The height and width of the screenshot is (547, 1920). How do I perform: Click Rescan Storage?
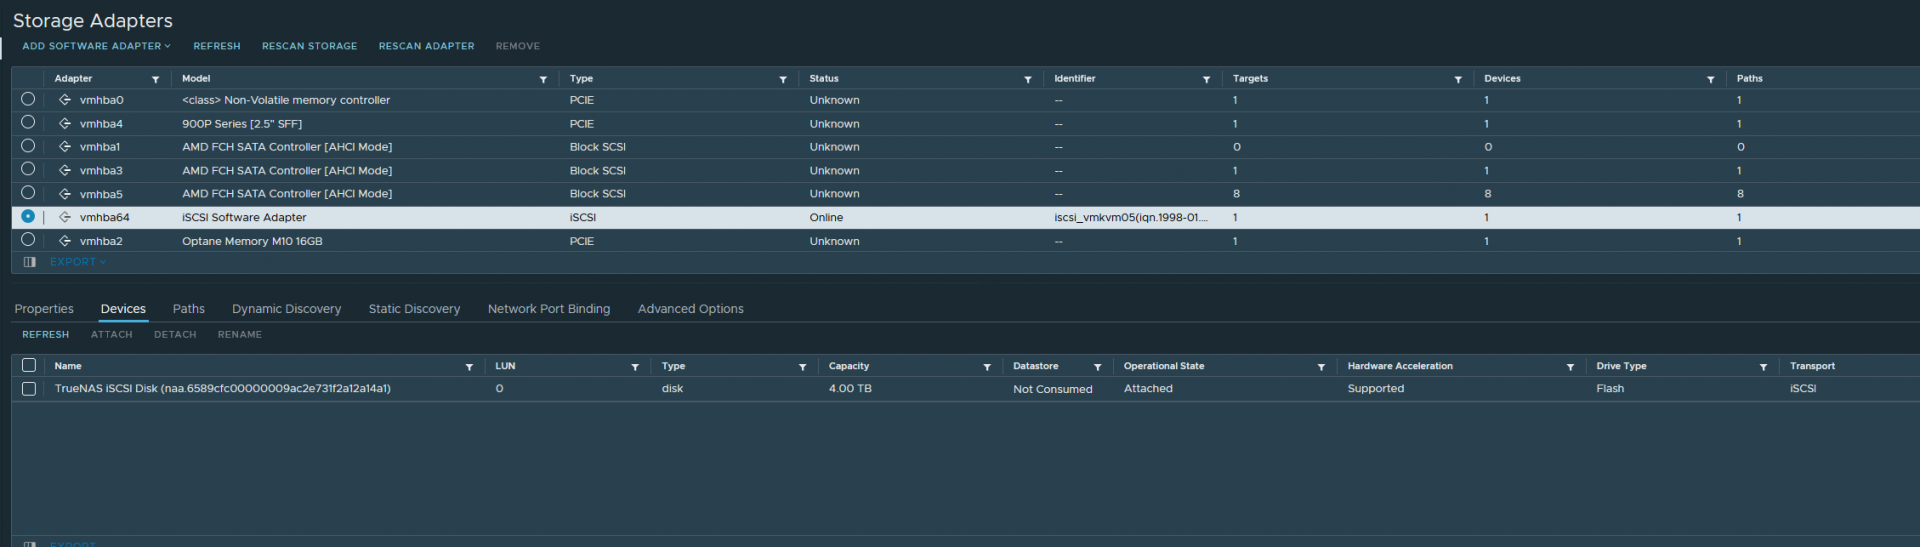pyautogui.click(x=310, y=46)
